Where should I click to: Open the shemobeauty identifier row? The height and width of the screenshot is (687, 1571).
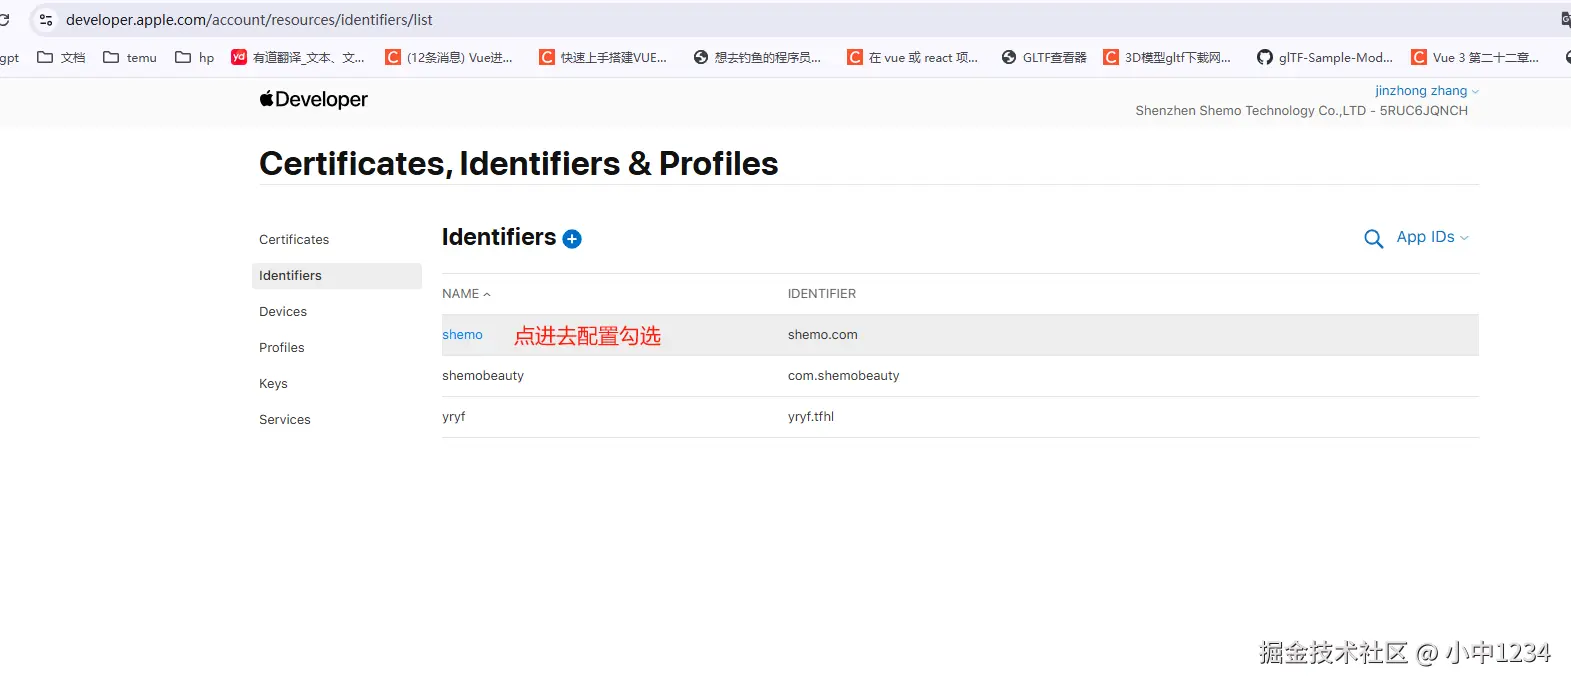click(483, 376)
